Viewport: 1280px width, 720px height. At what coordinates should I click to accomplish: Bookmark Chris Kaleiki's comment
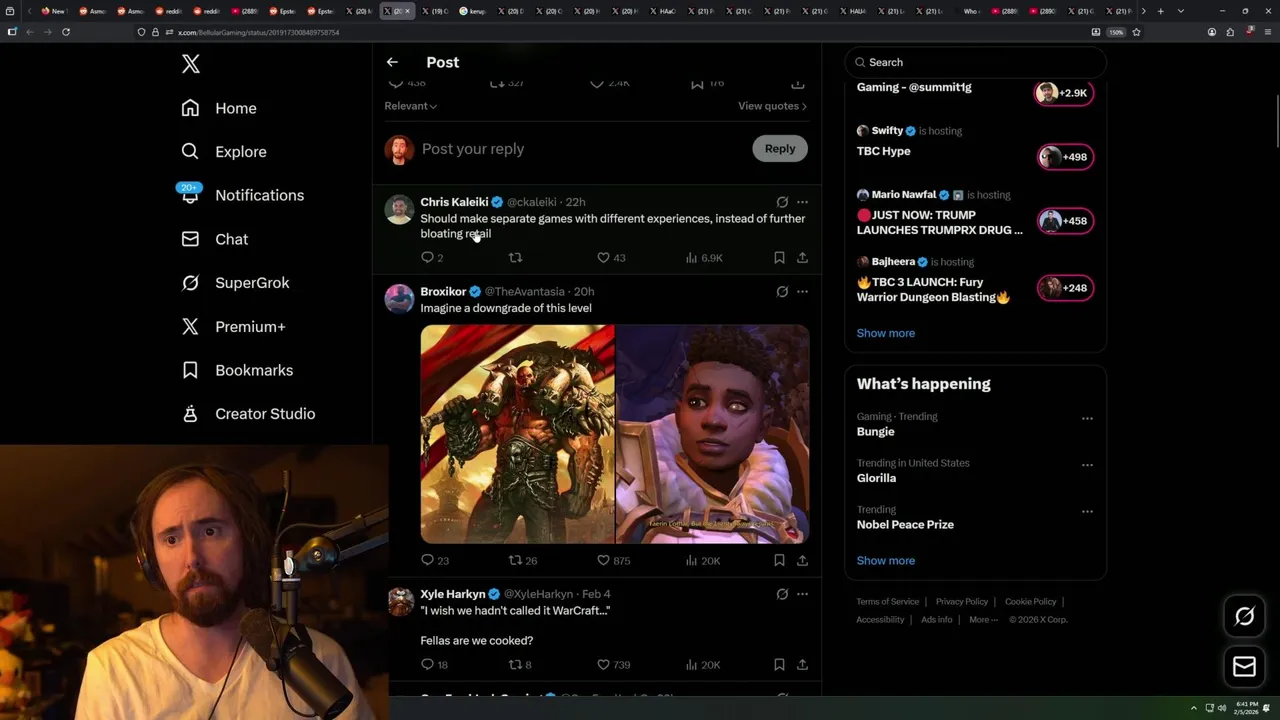779,258
